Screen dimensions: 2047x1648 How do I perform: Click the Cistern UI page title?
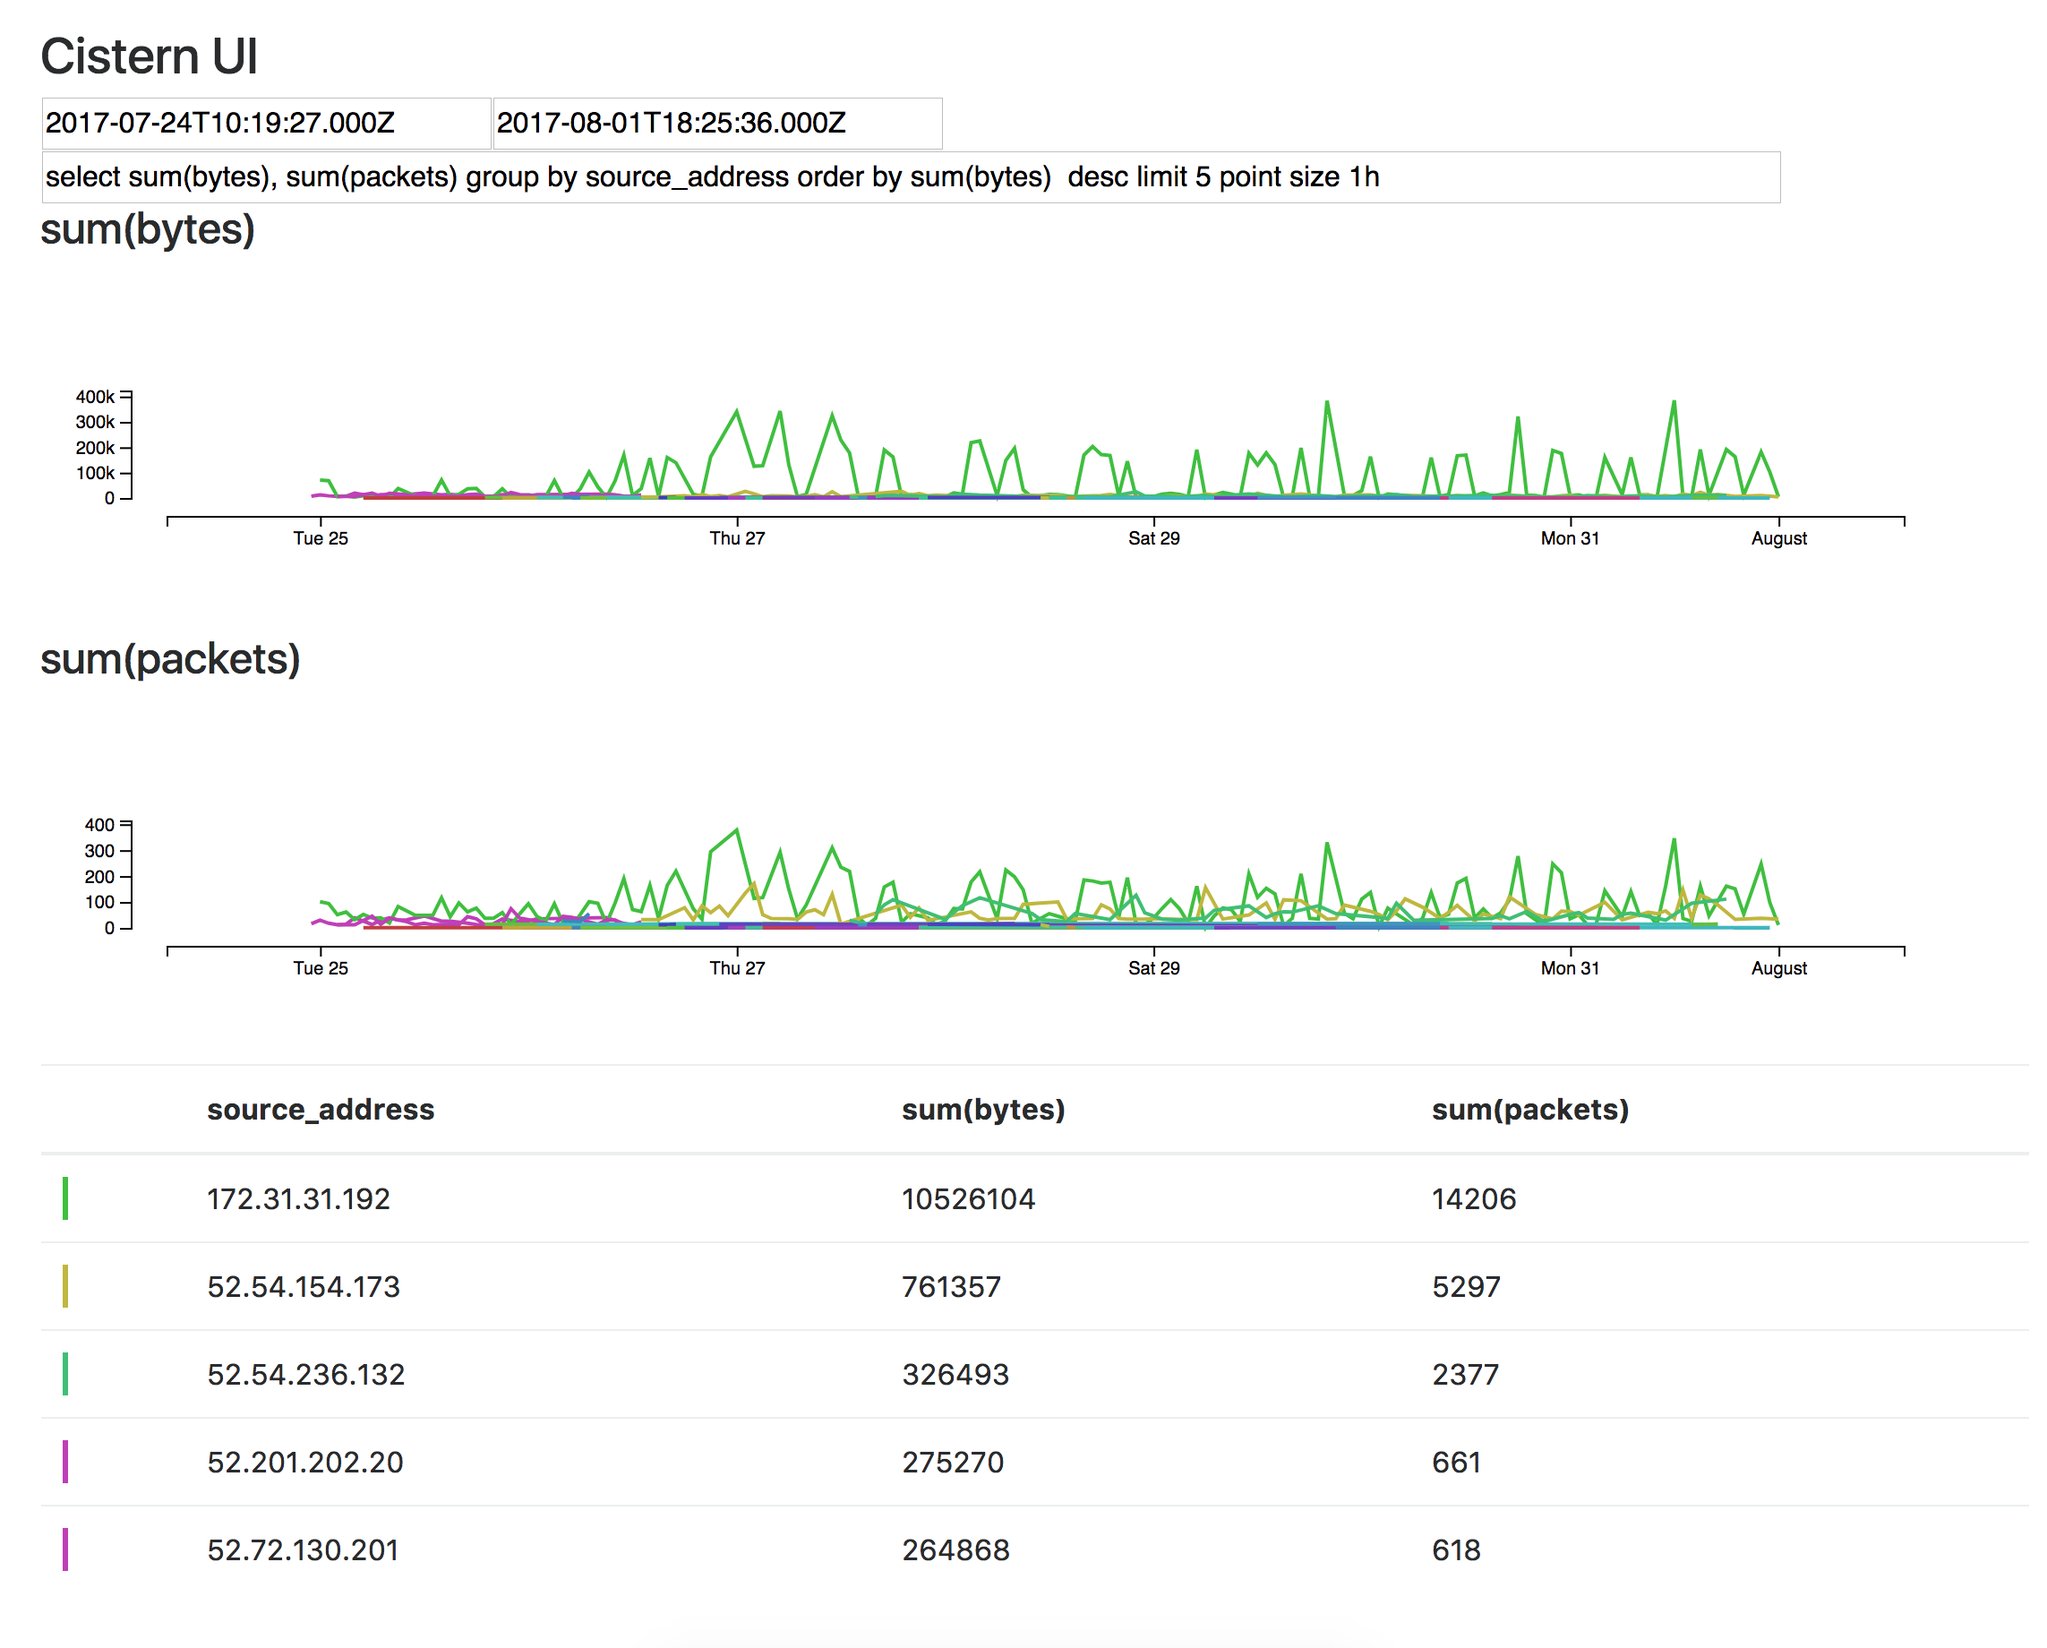point(149,56)
